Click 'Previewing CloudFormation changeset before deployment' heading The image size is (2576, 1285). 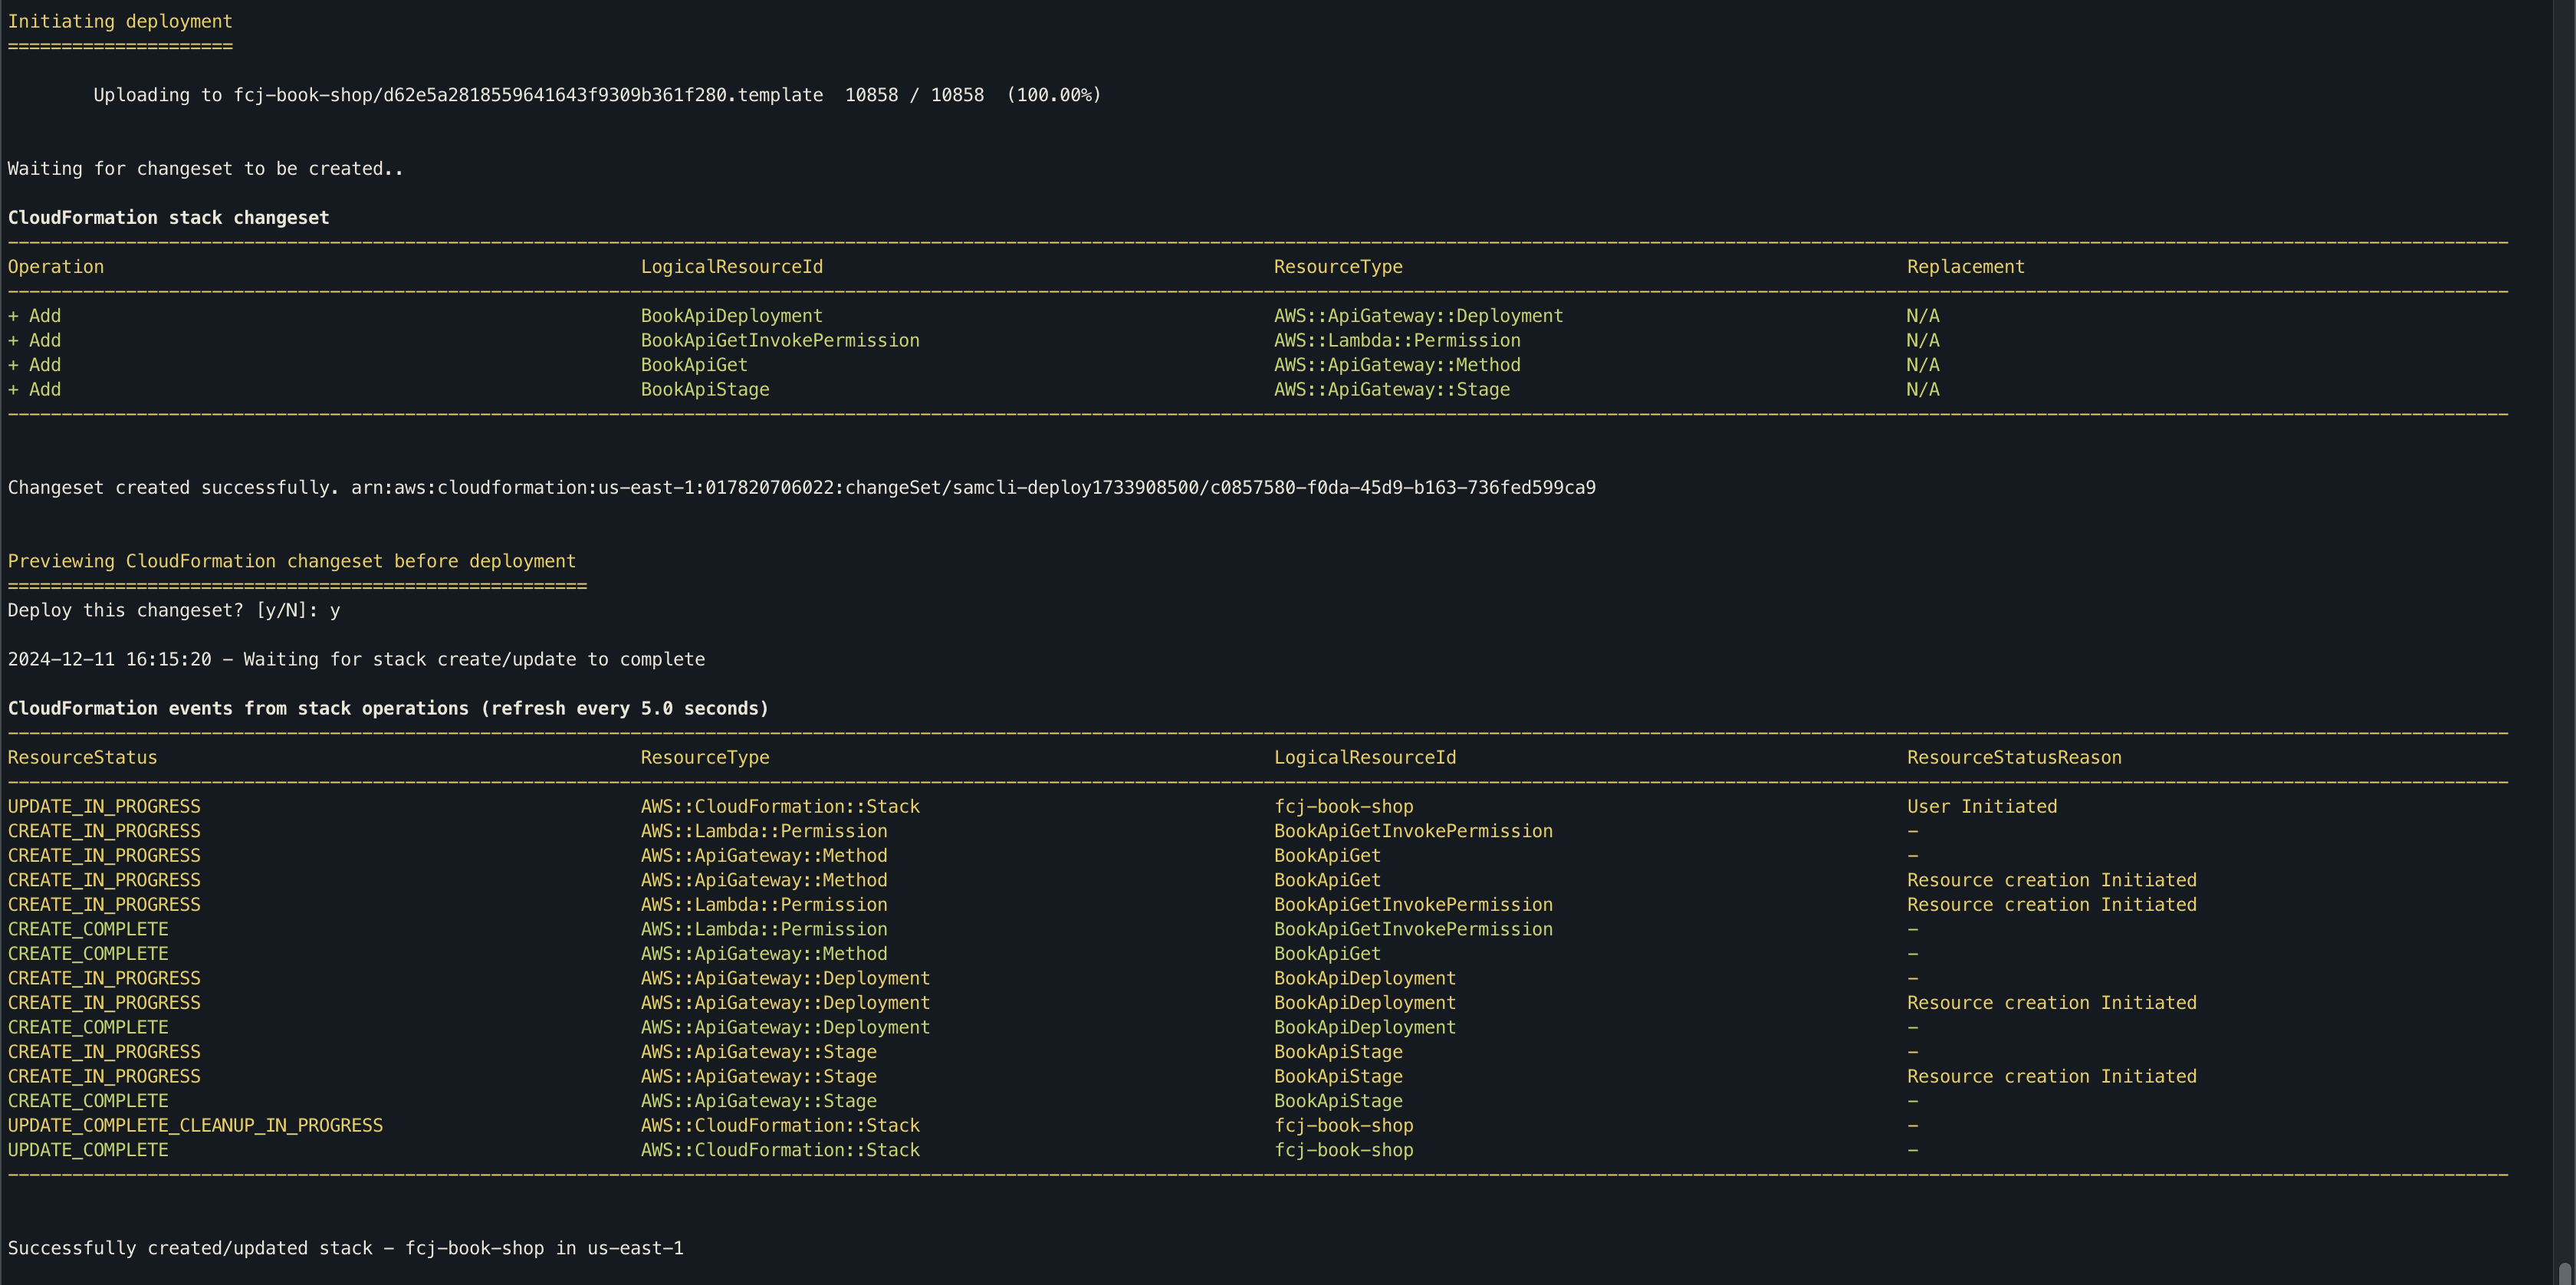pos(292,562)
